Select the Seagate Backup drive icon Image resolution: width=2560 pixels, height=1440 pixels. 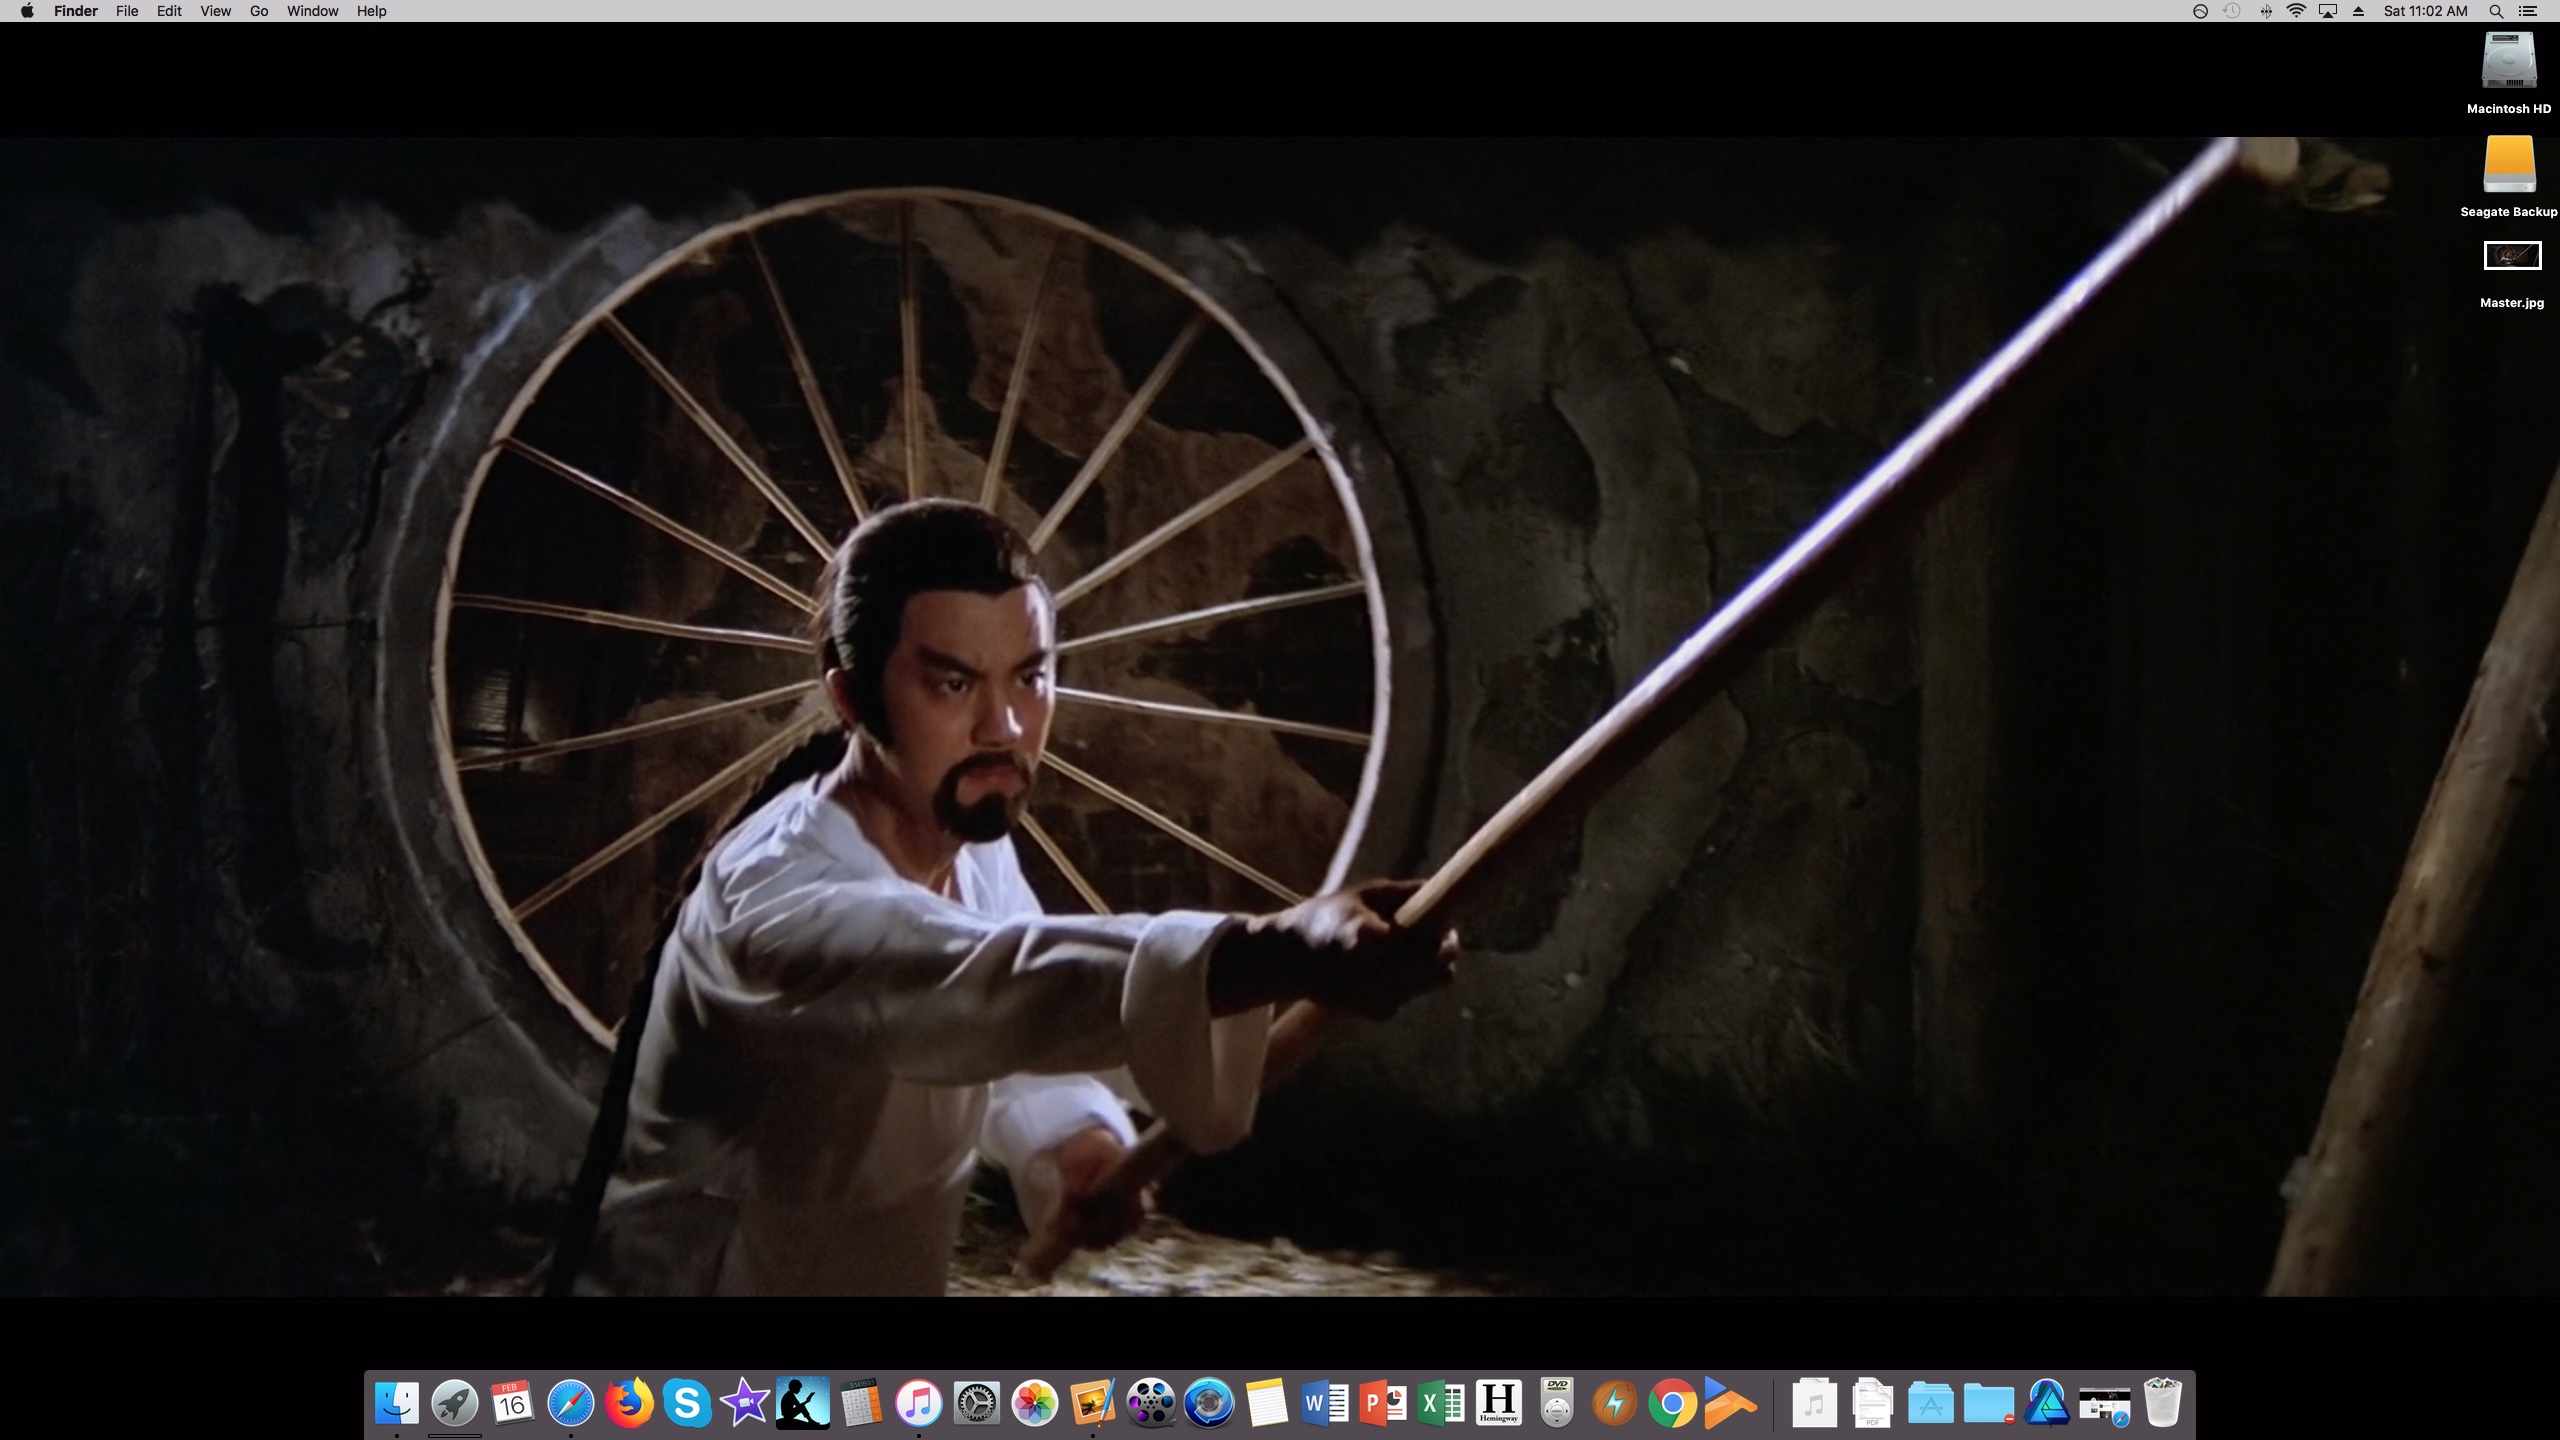tap(2509, 164)
